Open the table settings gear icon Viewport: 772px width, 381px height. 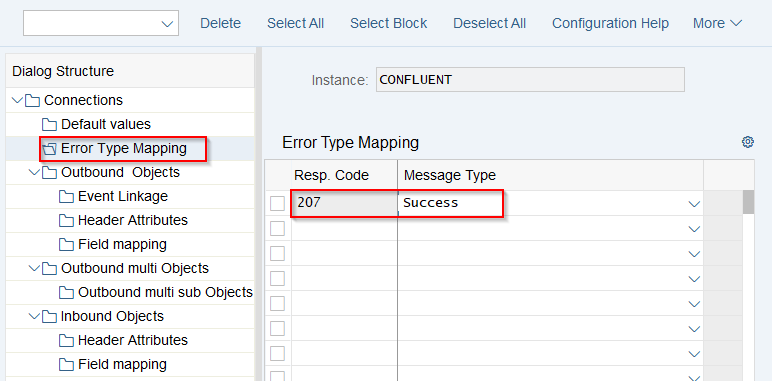pos(747,142)
